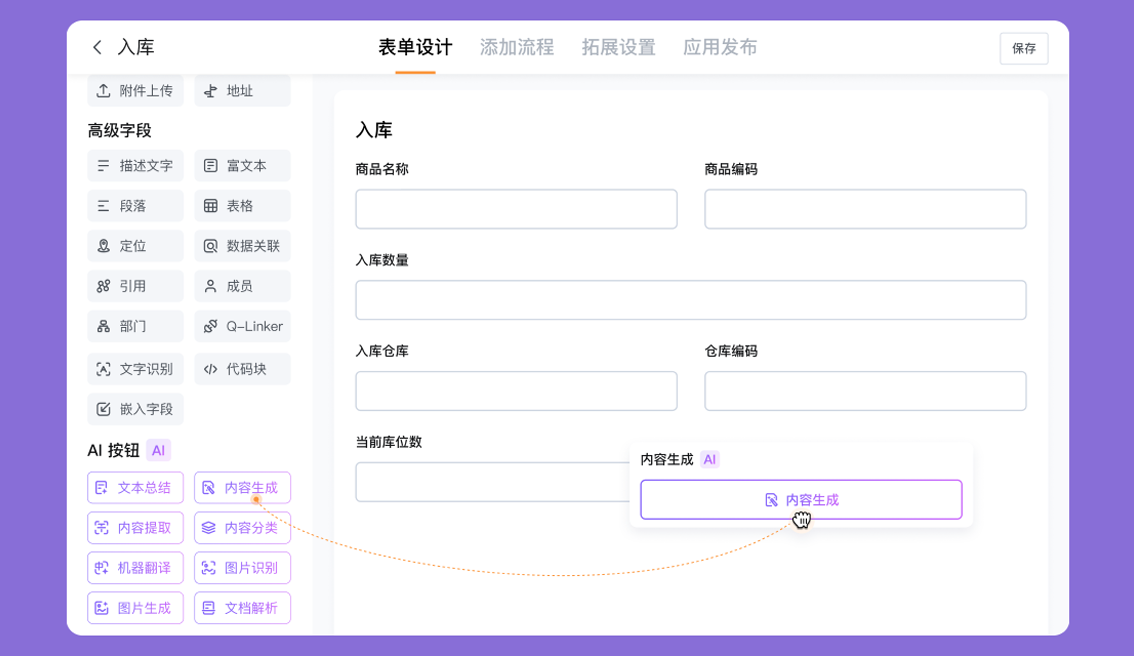Viewport: 1134px width, 656px height.
Task: Add an 嵌入字段 embed field
Action: point(135,408)
